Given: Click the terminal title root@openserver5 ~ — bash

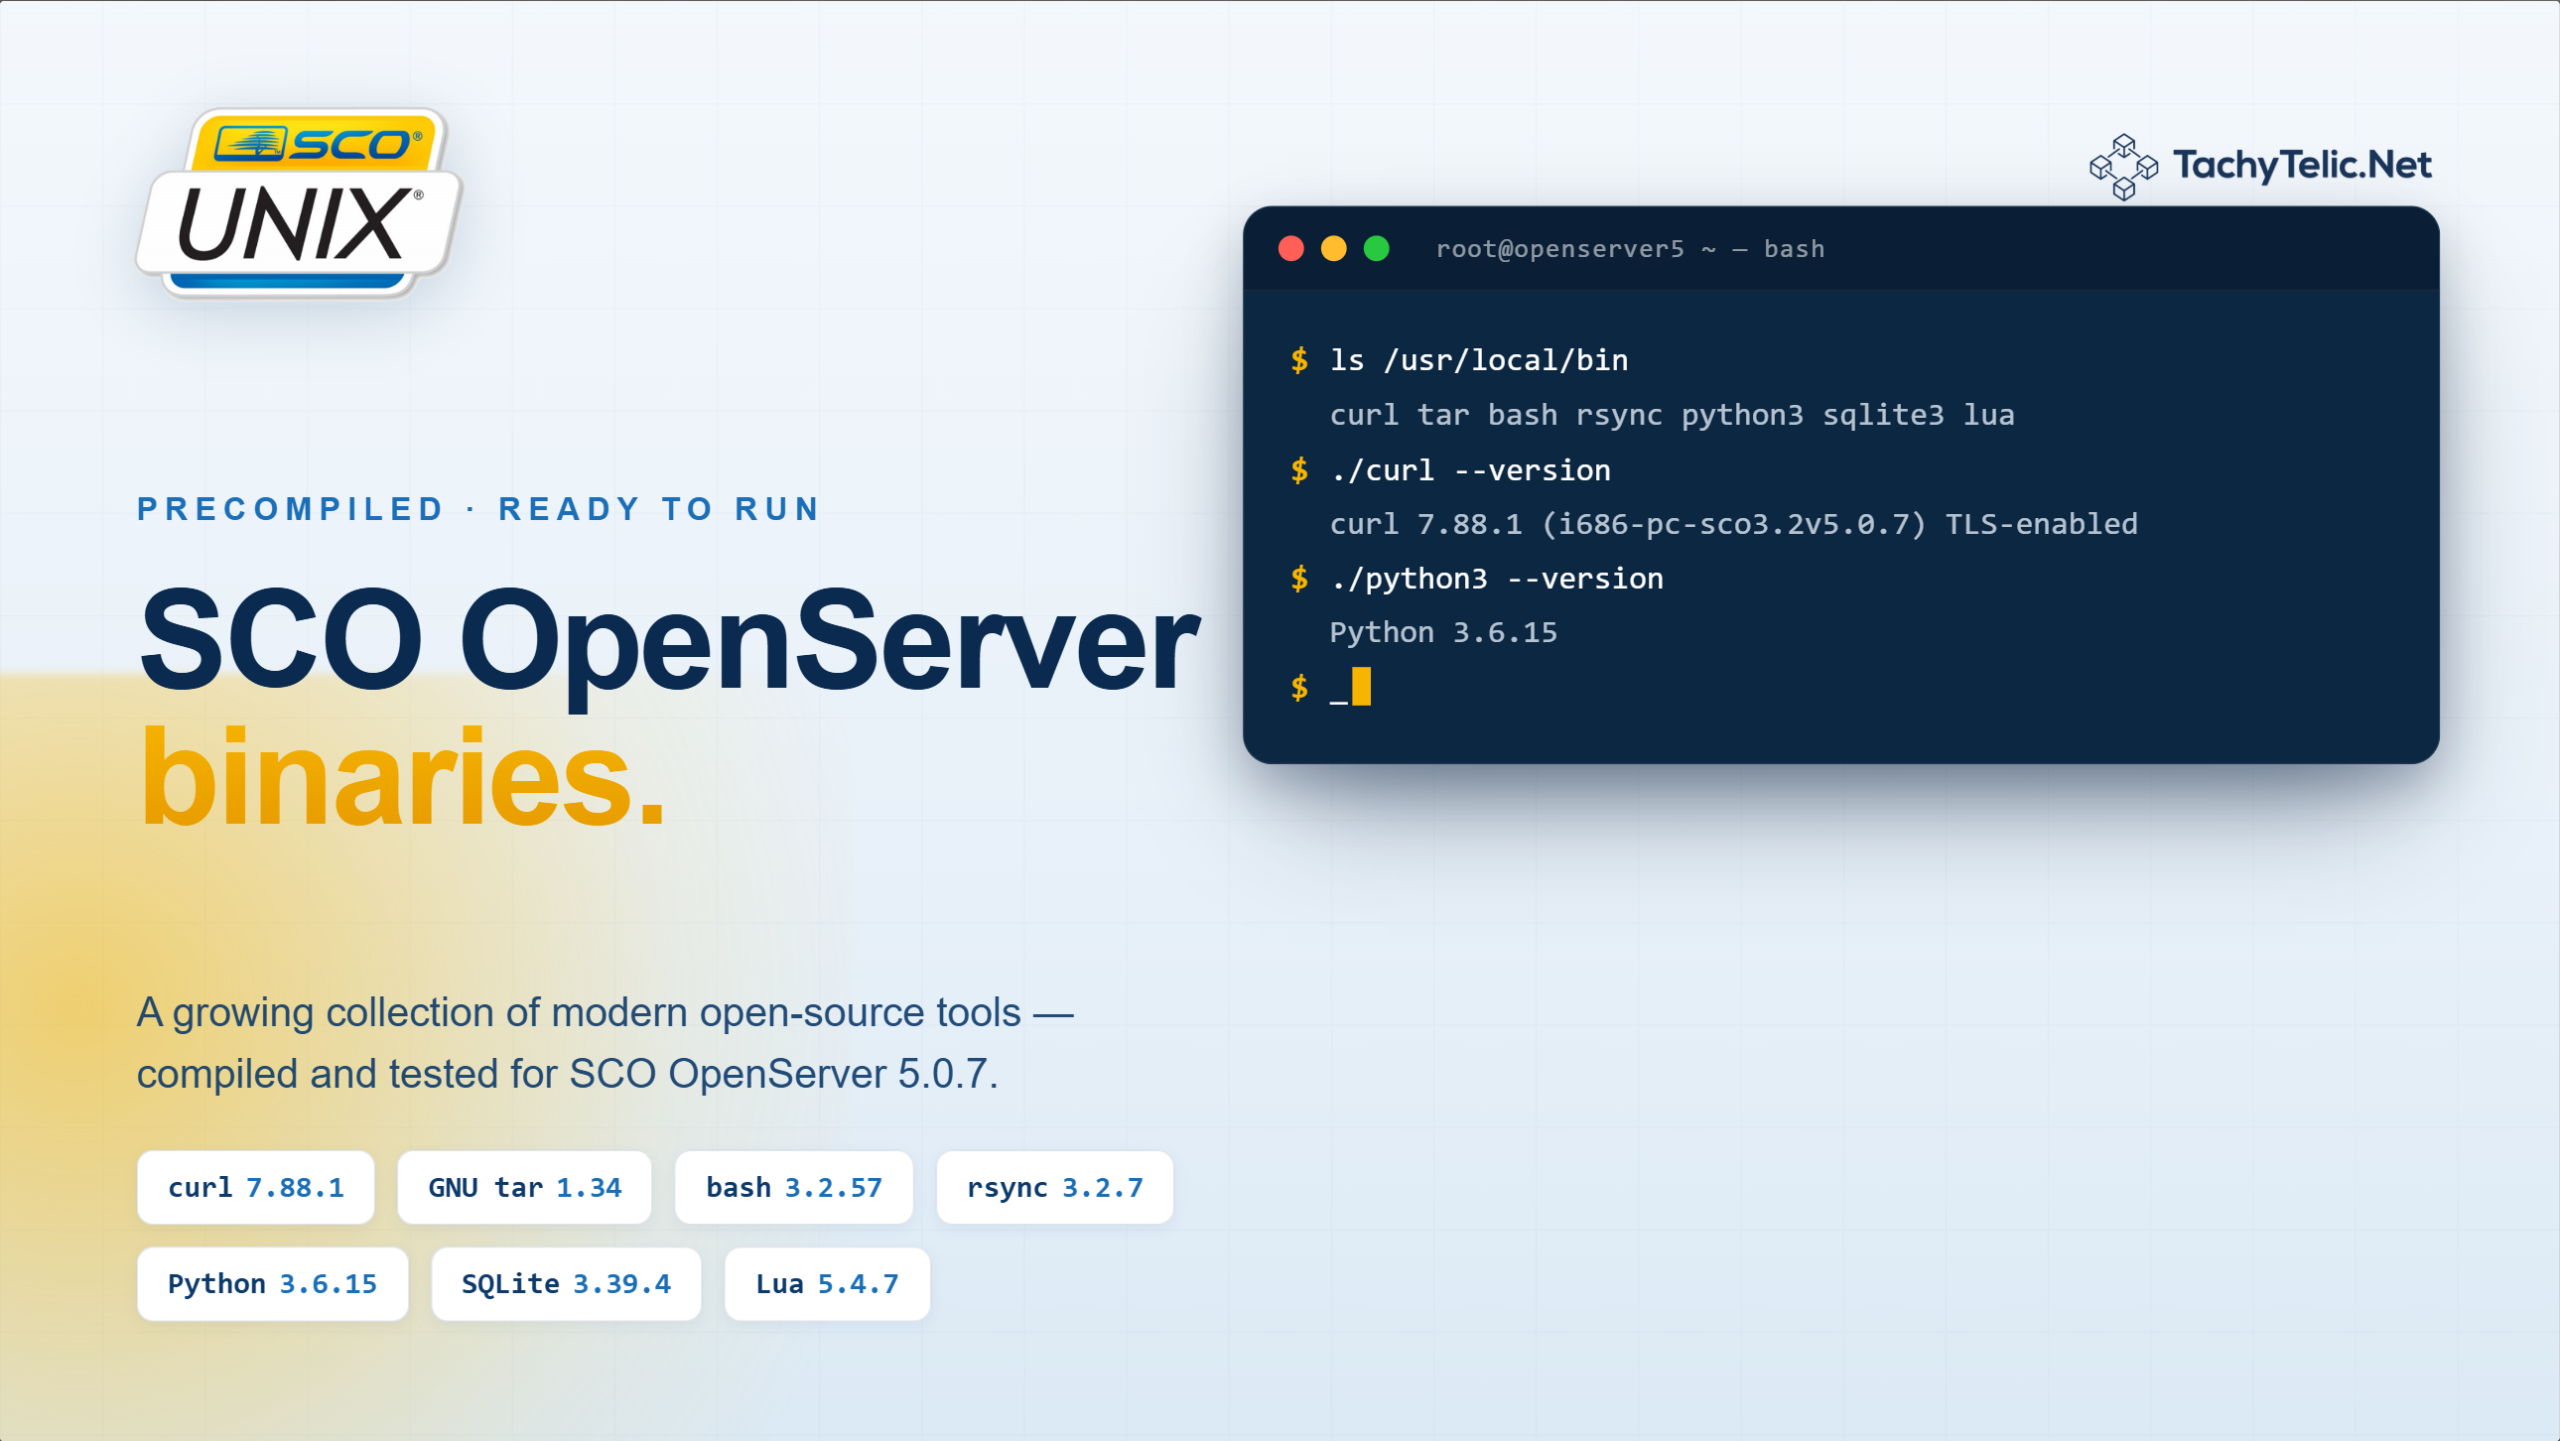Looking at the screenshot, I should pyautogui.click(x=1630, y=249).
